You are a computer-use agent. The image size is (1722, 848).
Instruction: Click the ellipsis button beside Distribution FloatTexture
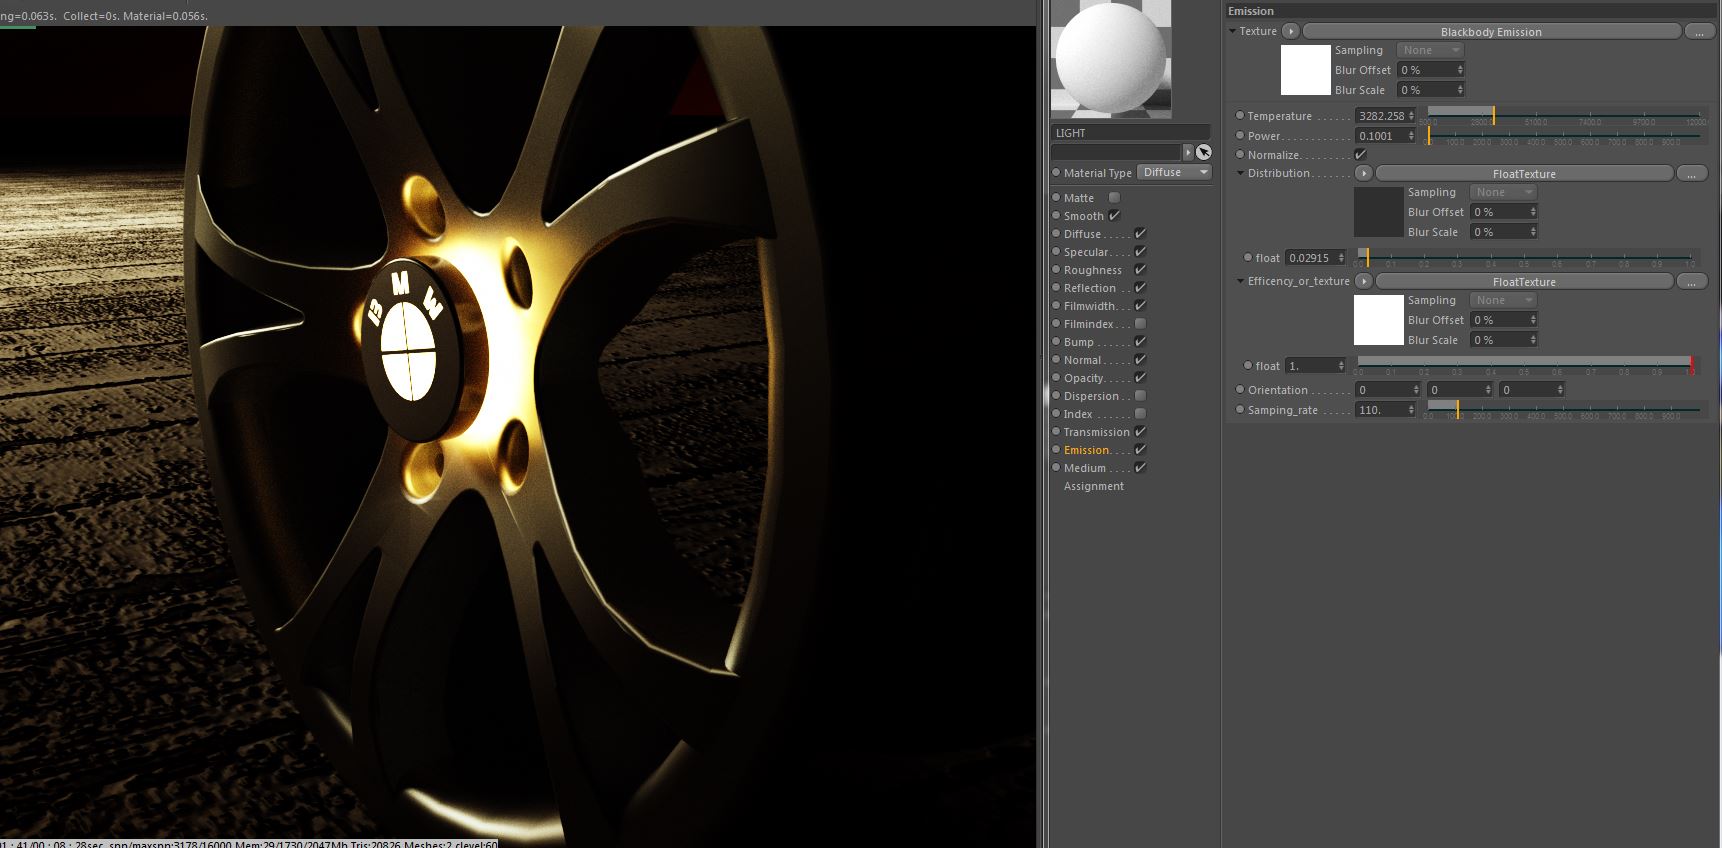click(1691, 174)
